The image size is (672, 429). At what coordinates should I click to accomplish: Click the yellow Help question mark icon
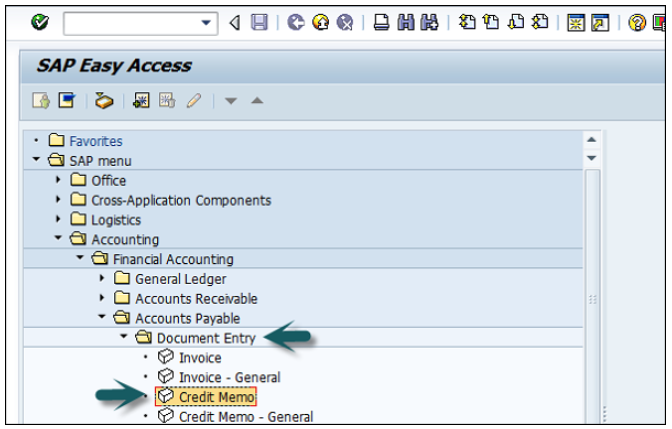click(x=637, y=22)
